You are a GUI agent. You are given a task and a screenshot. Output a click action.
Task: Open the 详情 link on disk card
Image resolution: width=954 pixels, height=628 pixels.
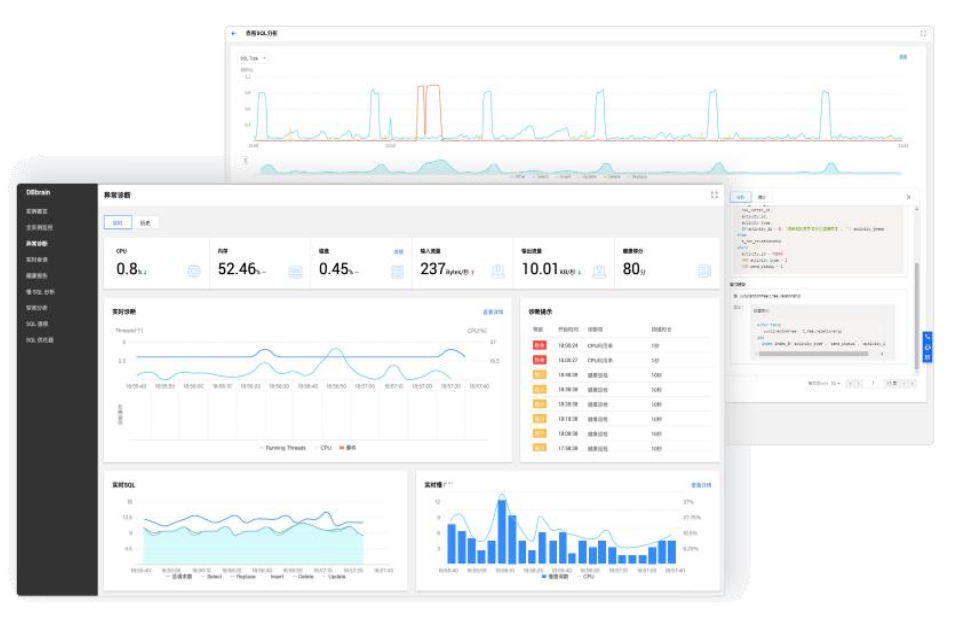(x=398, y=251)
